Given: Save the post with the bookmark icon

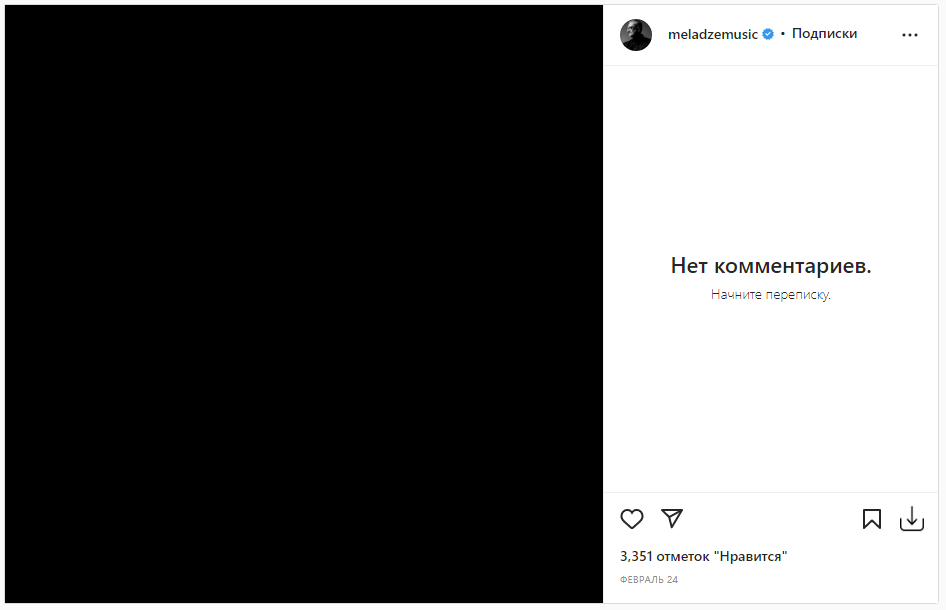Looking at the screenshot, I should (x=871, y=518).
